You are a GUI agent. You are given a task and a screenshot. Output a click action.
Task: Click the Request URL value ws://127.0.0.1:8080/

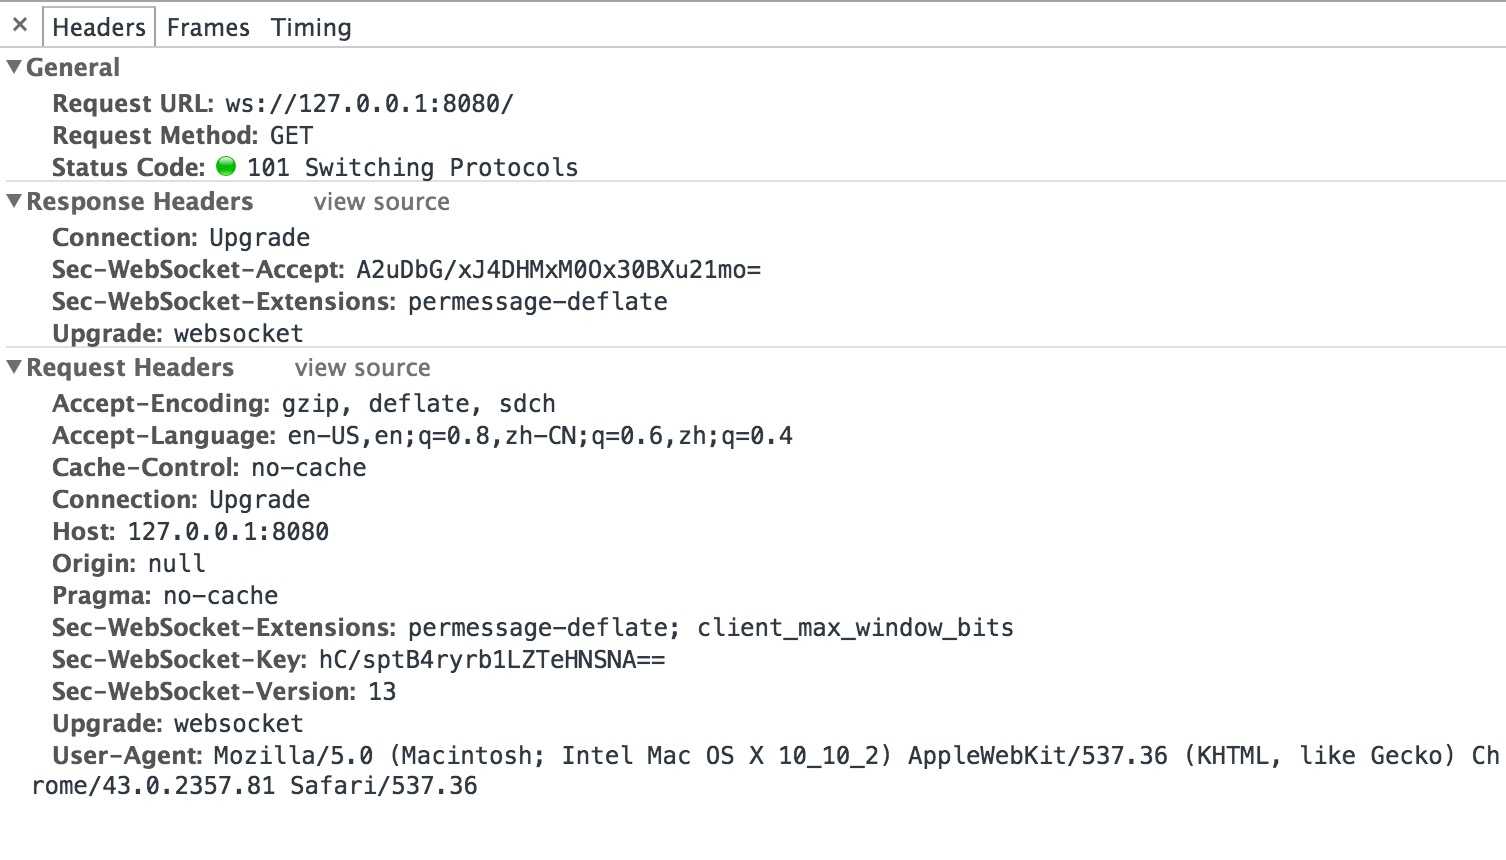(x=369, y=104)
